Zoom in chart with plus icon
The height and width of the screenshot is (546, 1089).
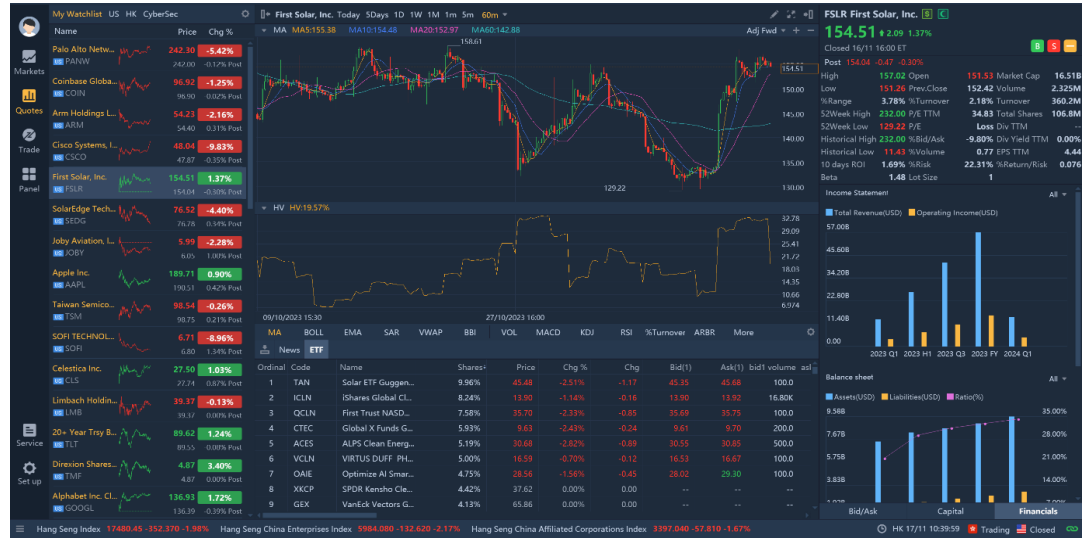click(796, 30)
